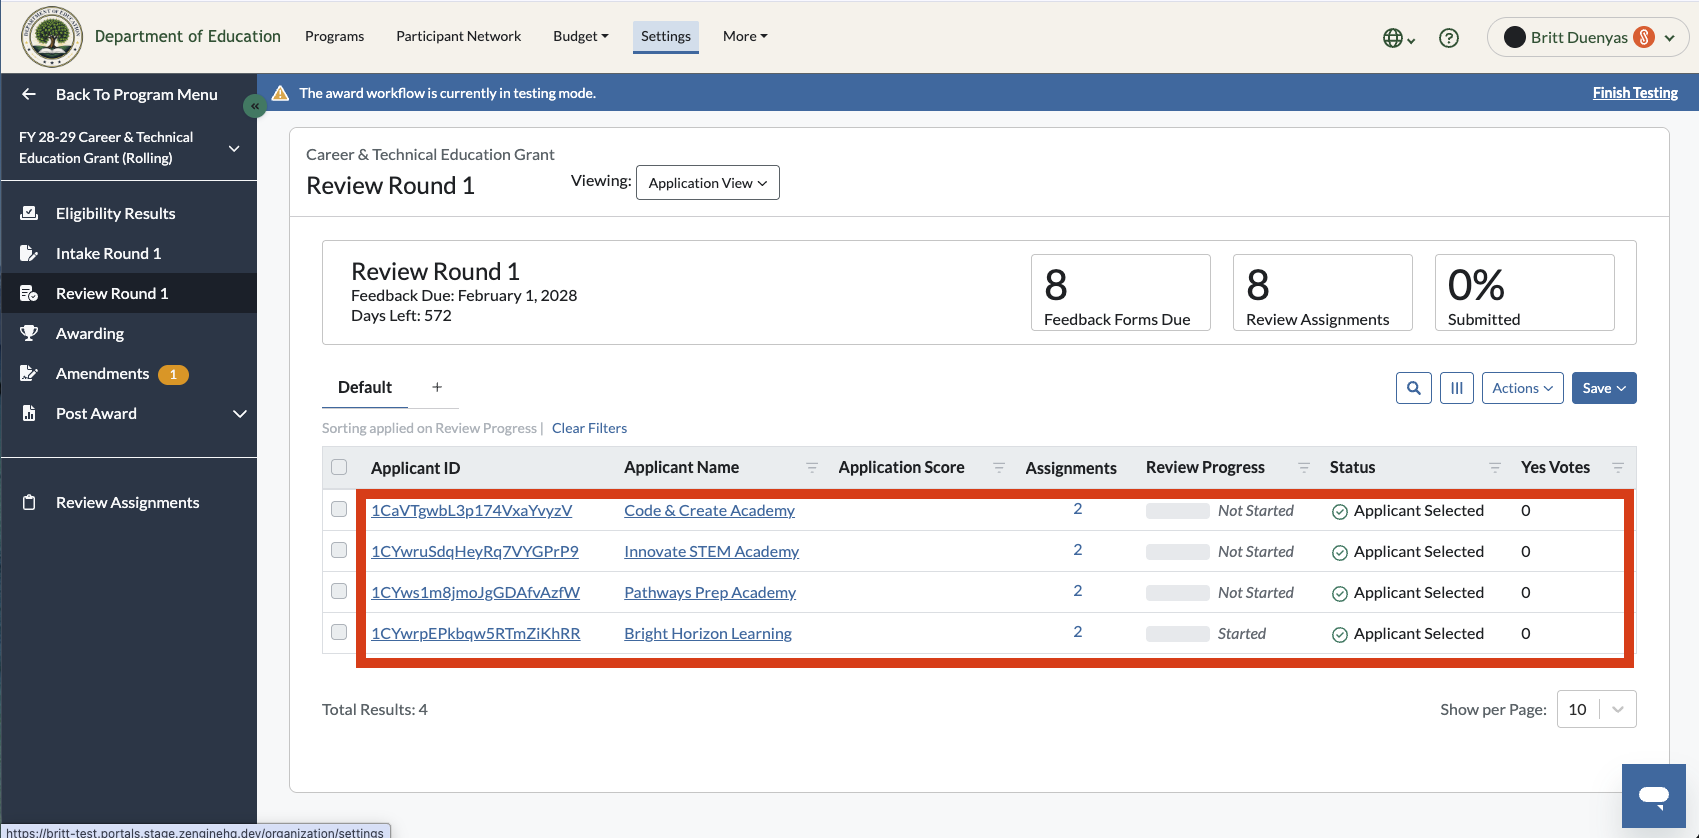Click the Eligibility Results sidebar icon
Screen dimensions: 1699x838
point(29,213)
